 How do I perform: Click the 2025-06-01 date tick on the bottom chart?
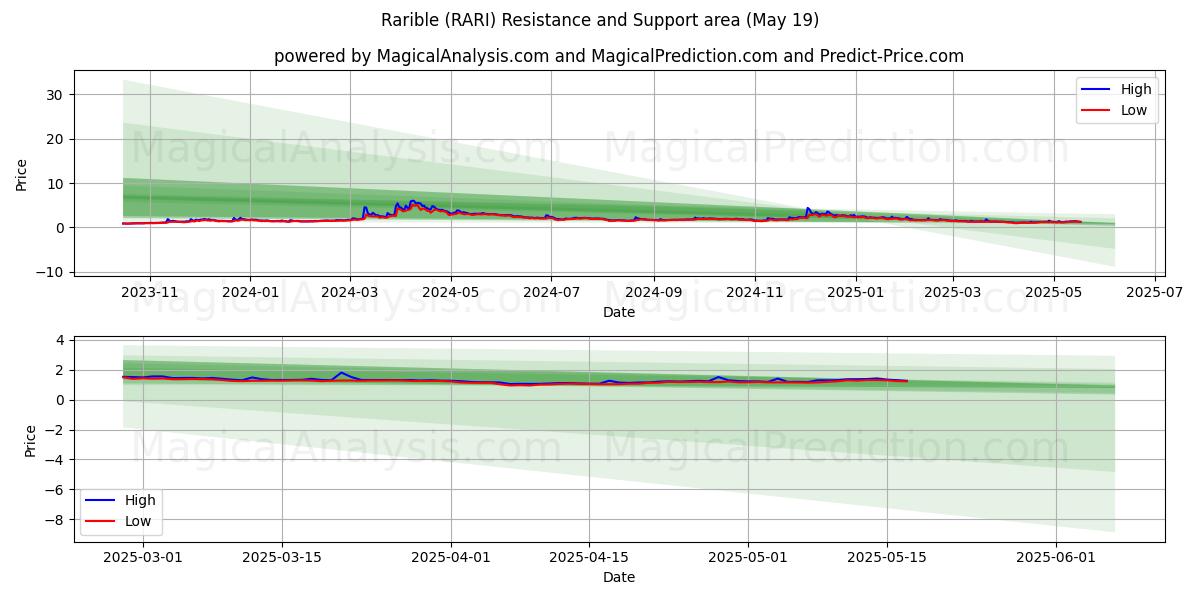1056,559
